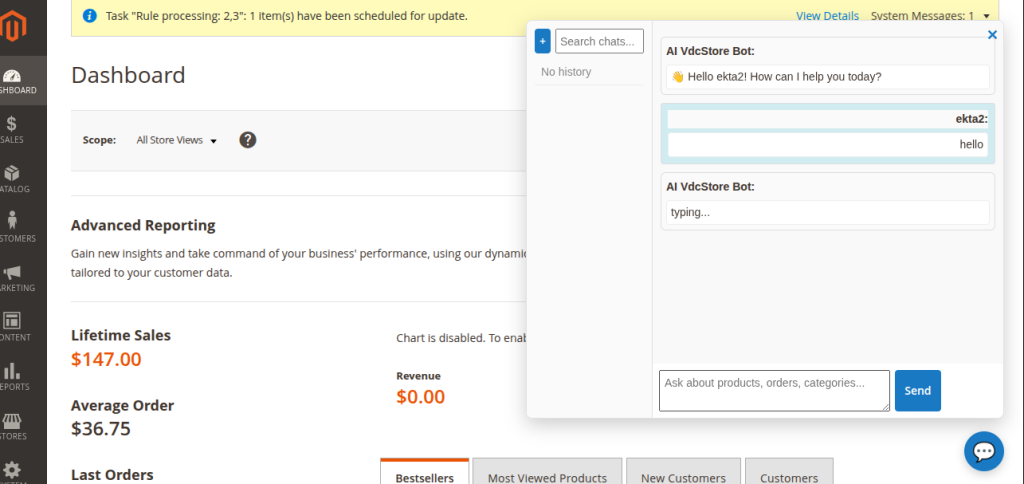The image size is (1024, 484).
Task: Open the Content sidebar menu
Action: (12, 326)
